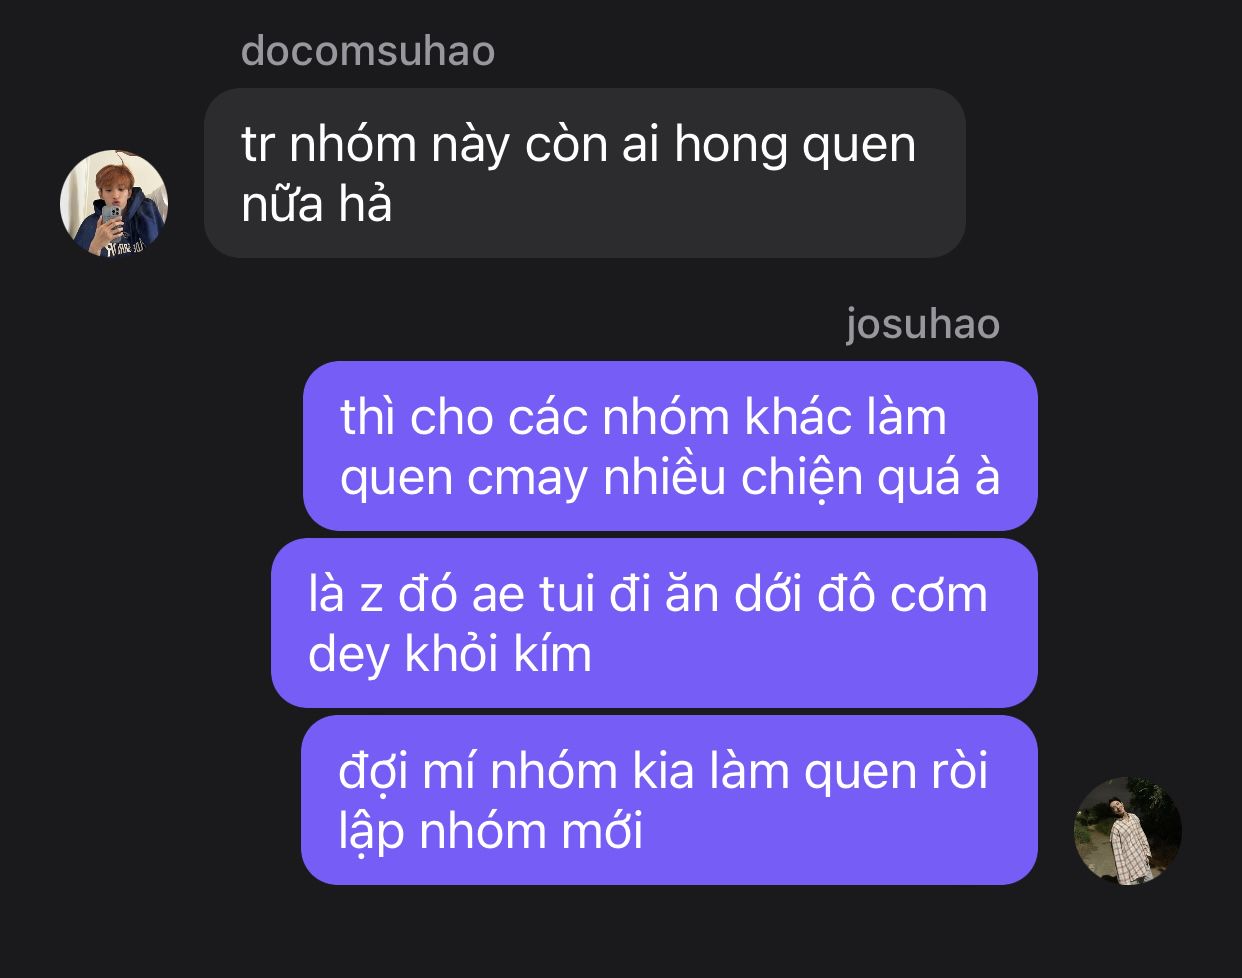Click the words "hong quen" in first message
Screen dimensions: 1242x978
(795, 146)
